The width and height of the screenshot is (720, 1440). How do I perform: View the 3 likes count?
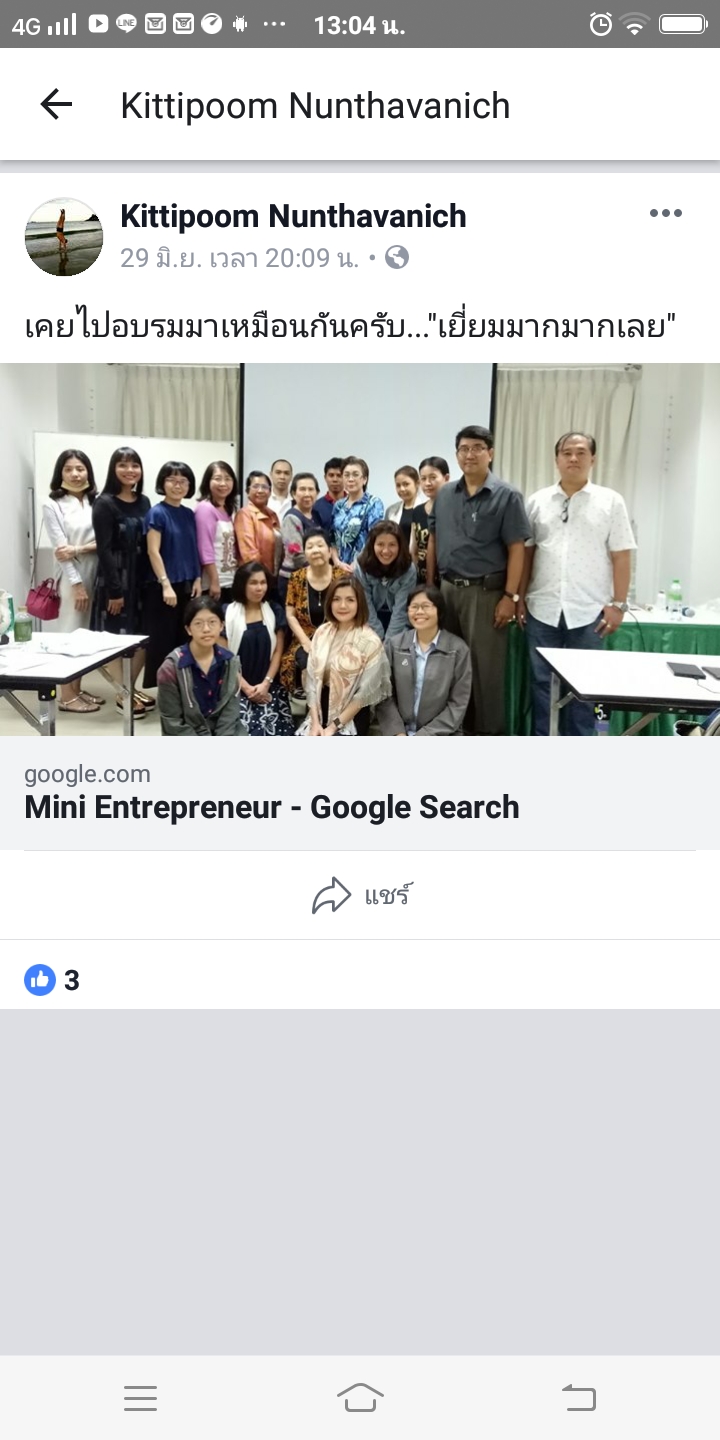pos(71,980)
